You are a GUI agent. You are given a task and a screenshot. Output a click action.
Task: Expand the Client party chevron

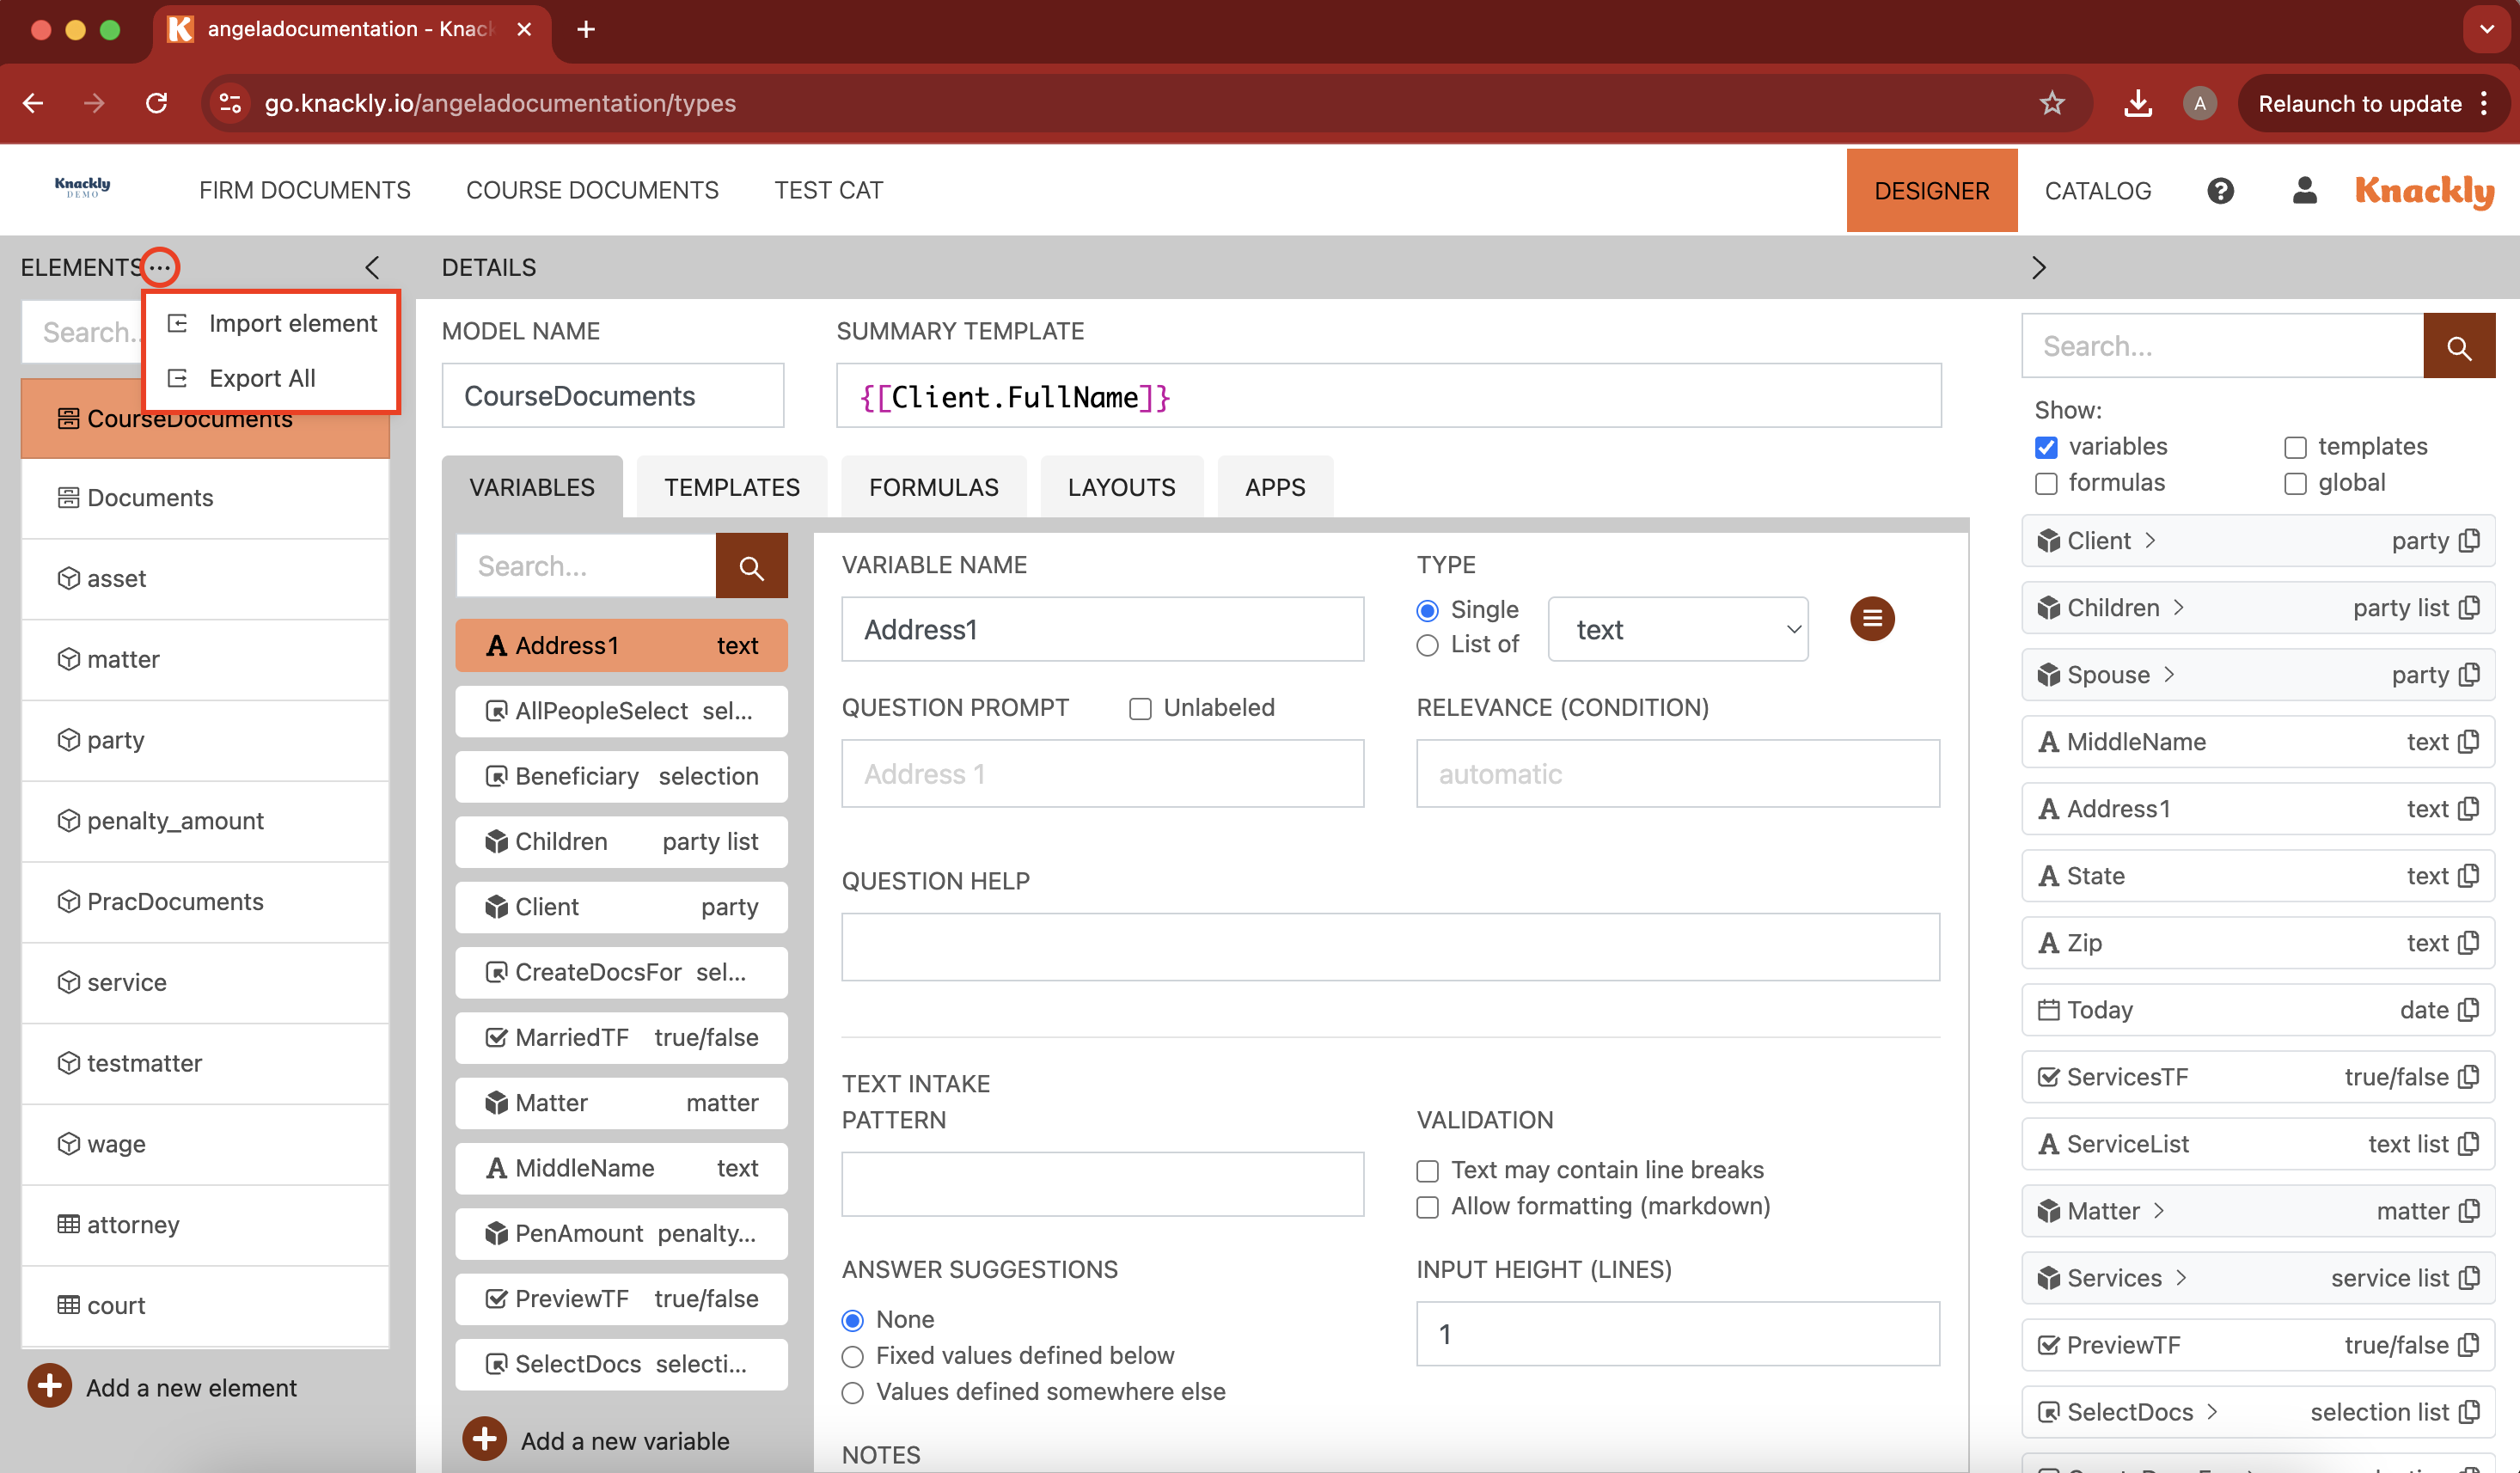click(x=2150, y=541)
